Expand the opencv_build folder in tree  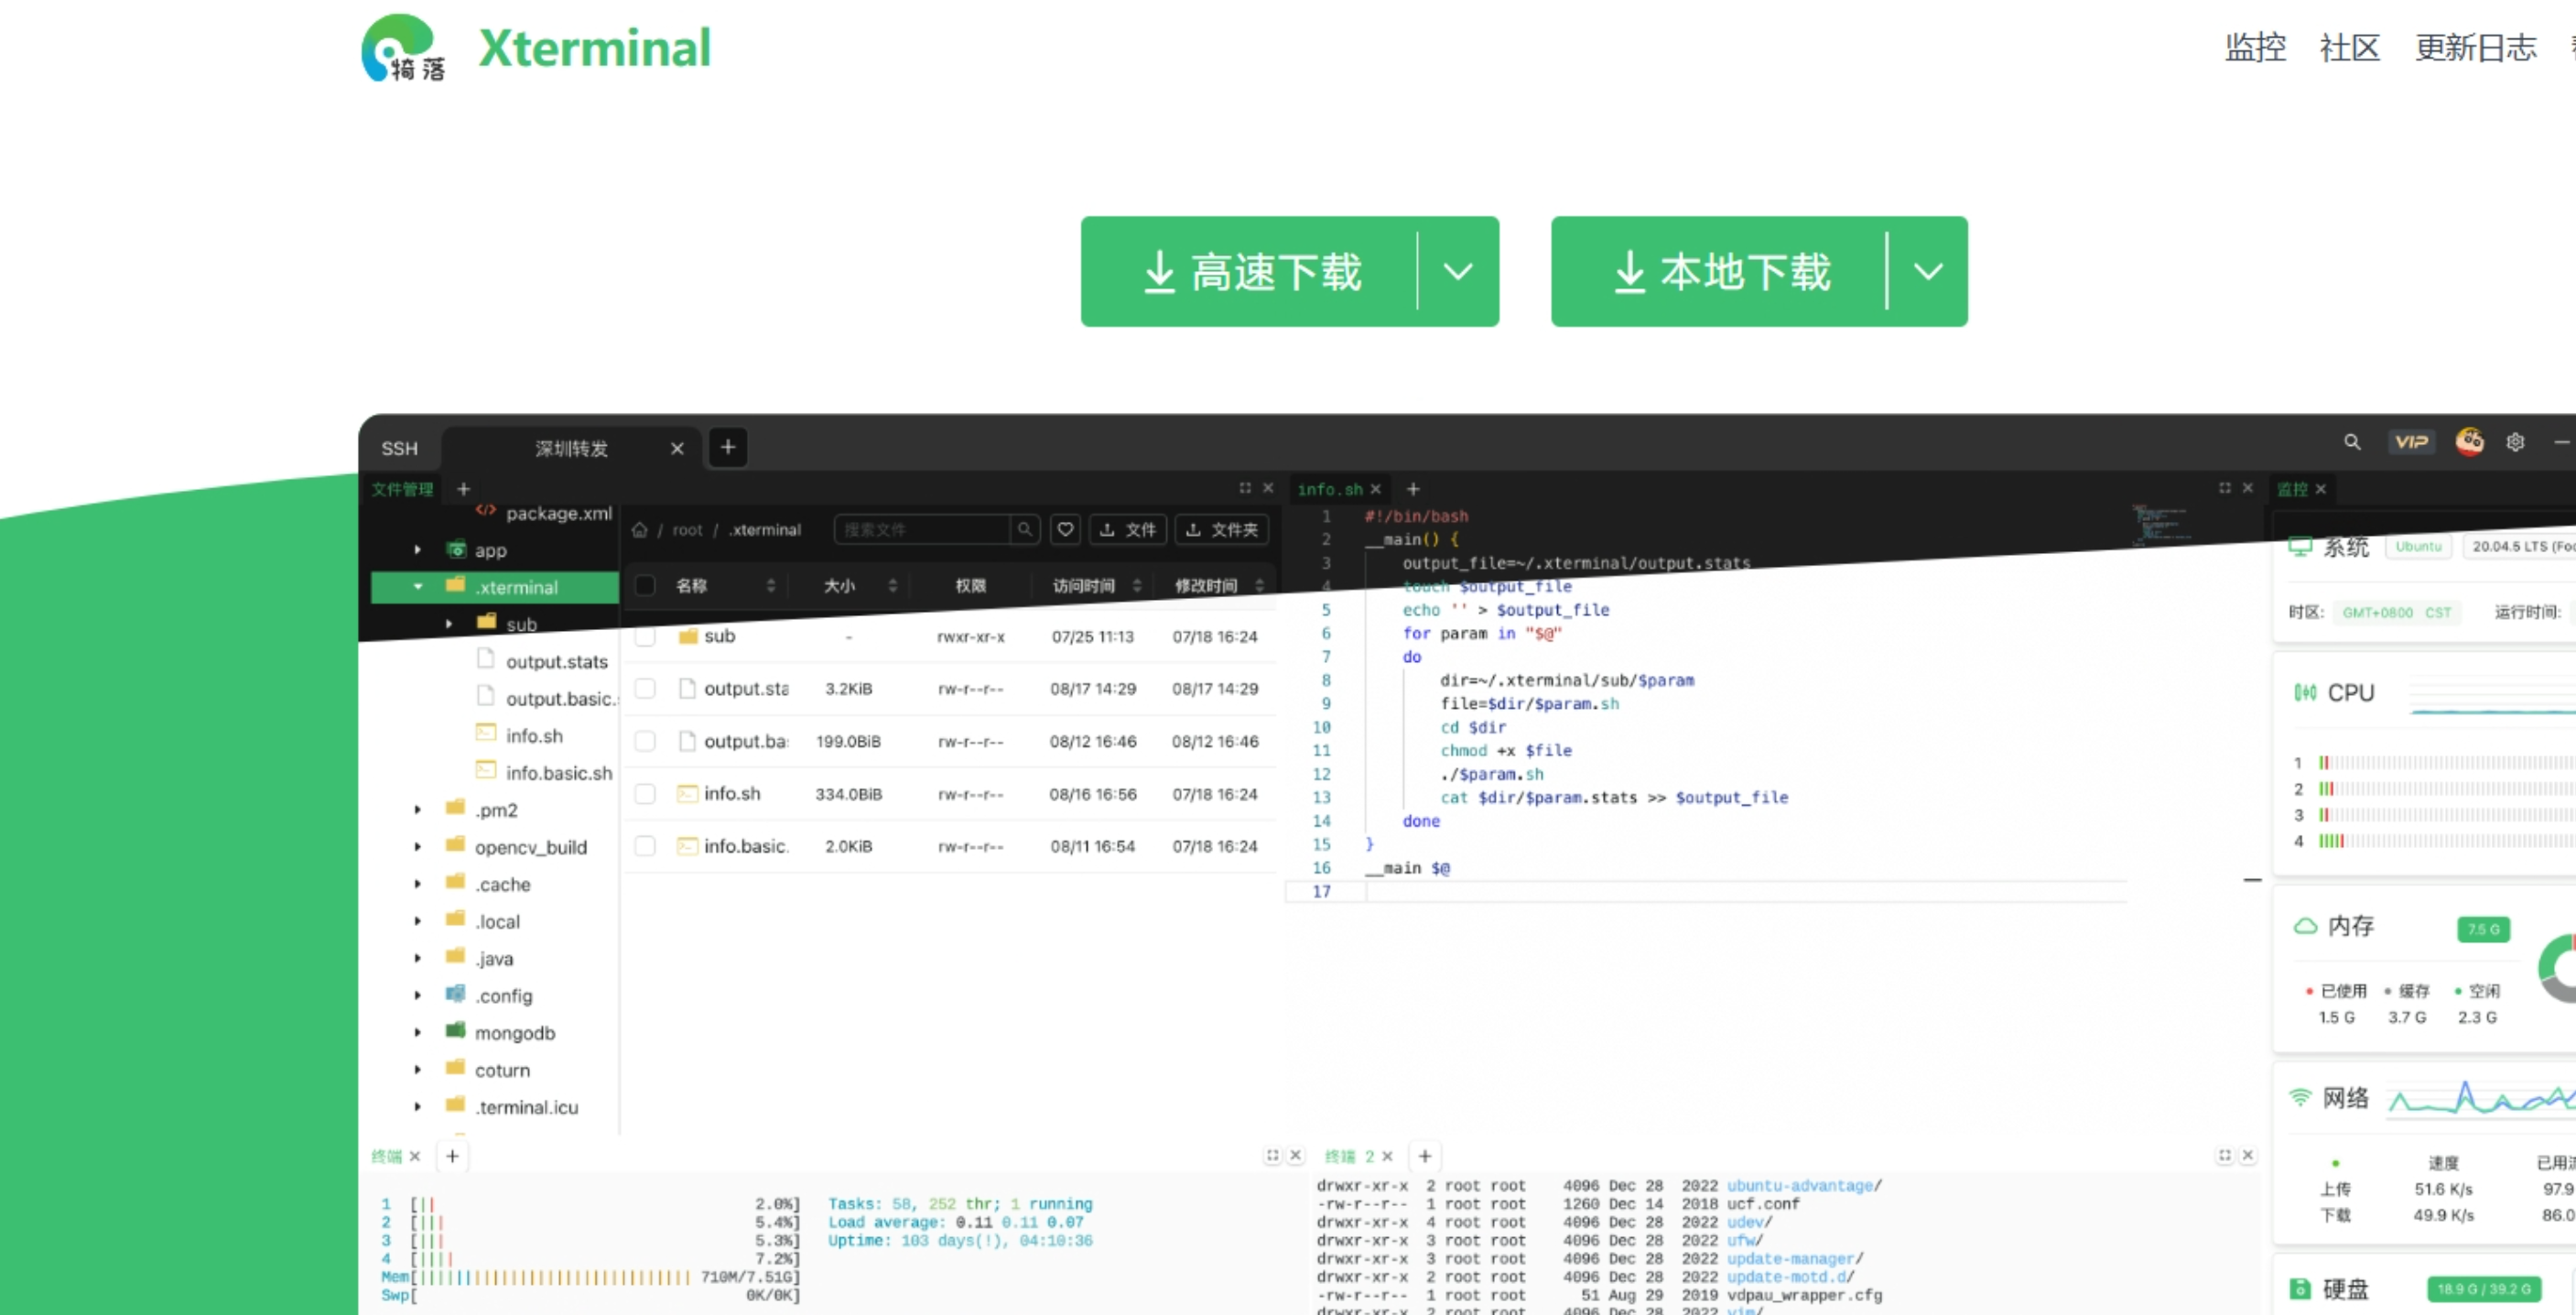point(418,847)
